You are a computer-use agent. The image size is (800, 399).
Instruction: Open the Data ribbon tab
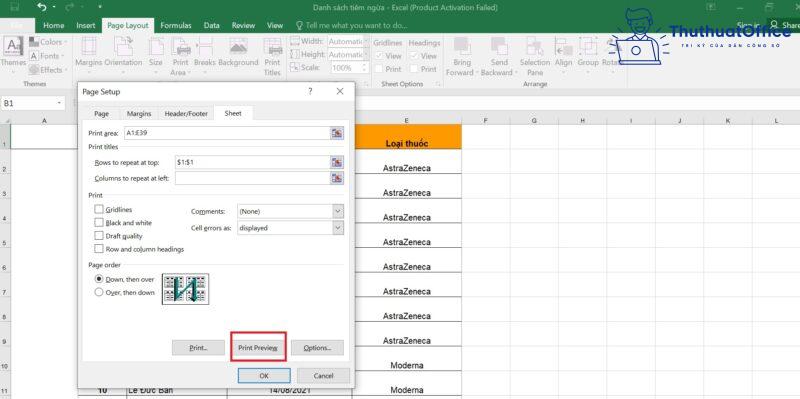pyautogui.click(x=212, y=25)
